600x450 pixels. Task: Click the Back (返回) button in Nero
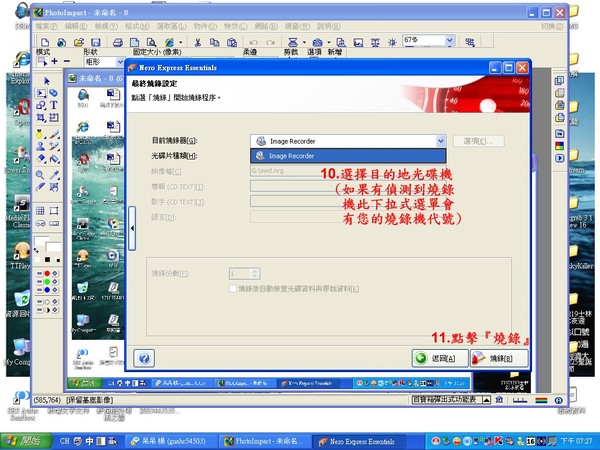(440, 359)
